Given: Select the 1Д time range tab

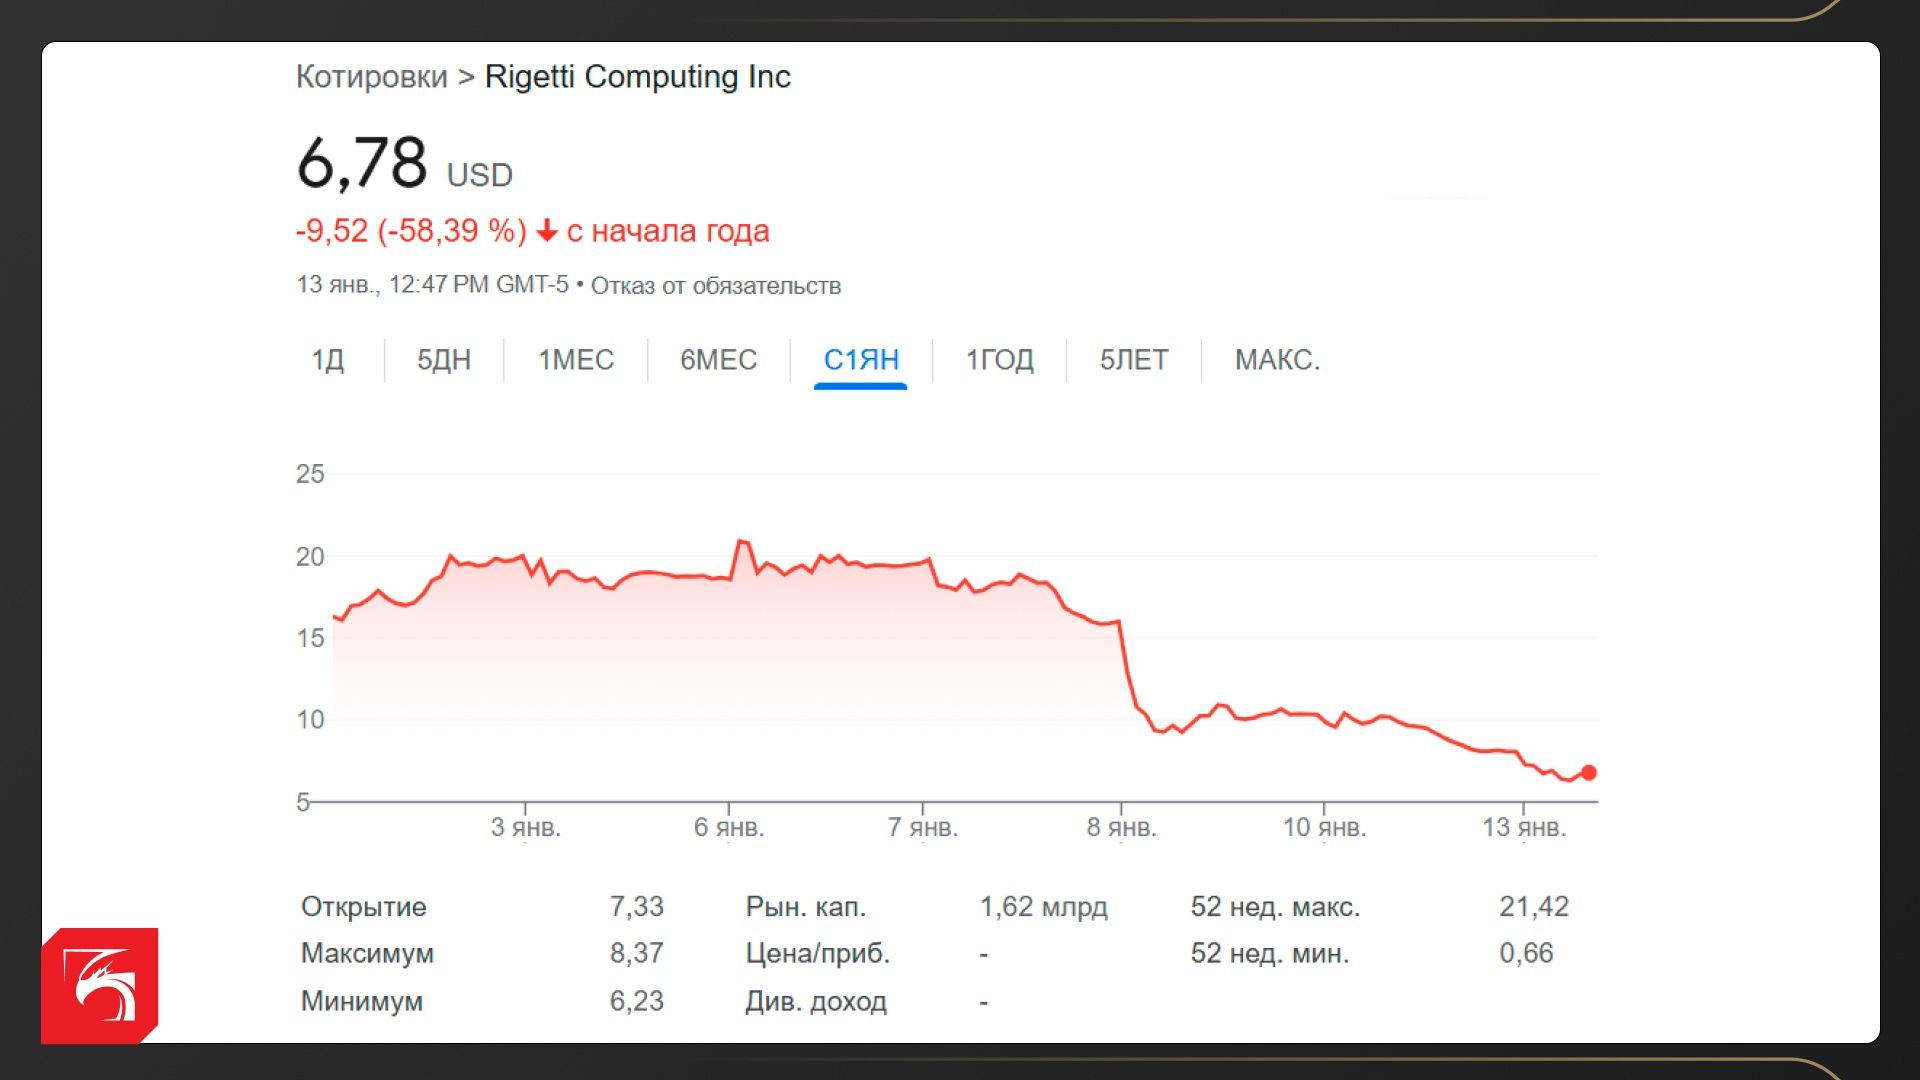Looking at the screenshot, I should coord(328,360).
